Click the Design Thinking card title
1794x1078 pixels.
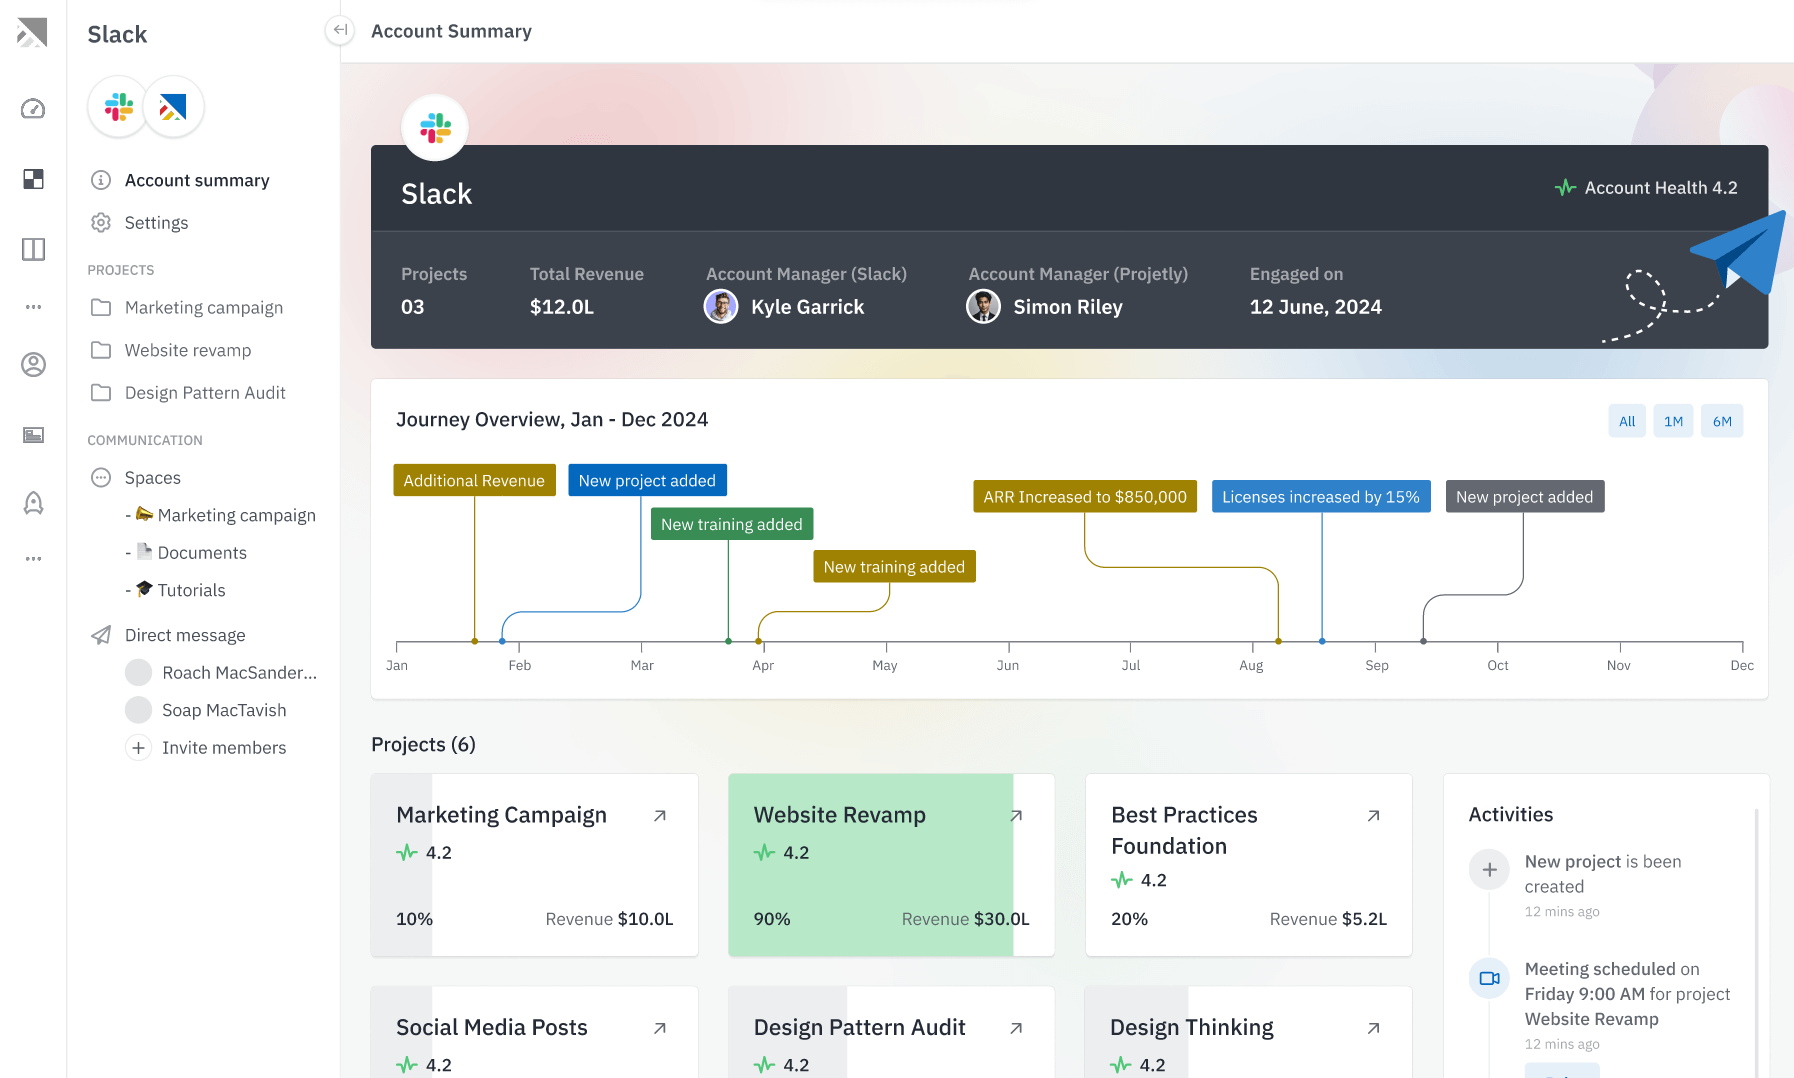[x=1192, y=1027]
